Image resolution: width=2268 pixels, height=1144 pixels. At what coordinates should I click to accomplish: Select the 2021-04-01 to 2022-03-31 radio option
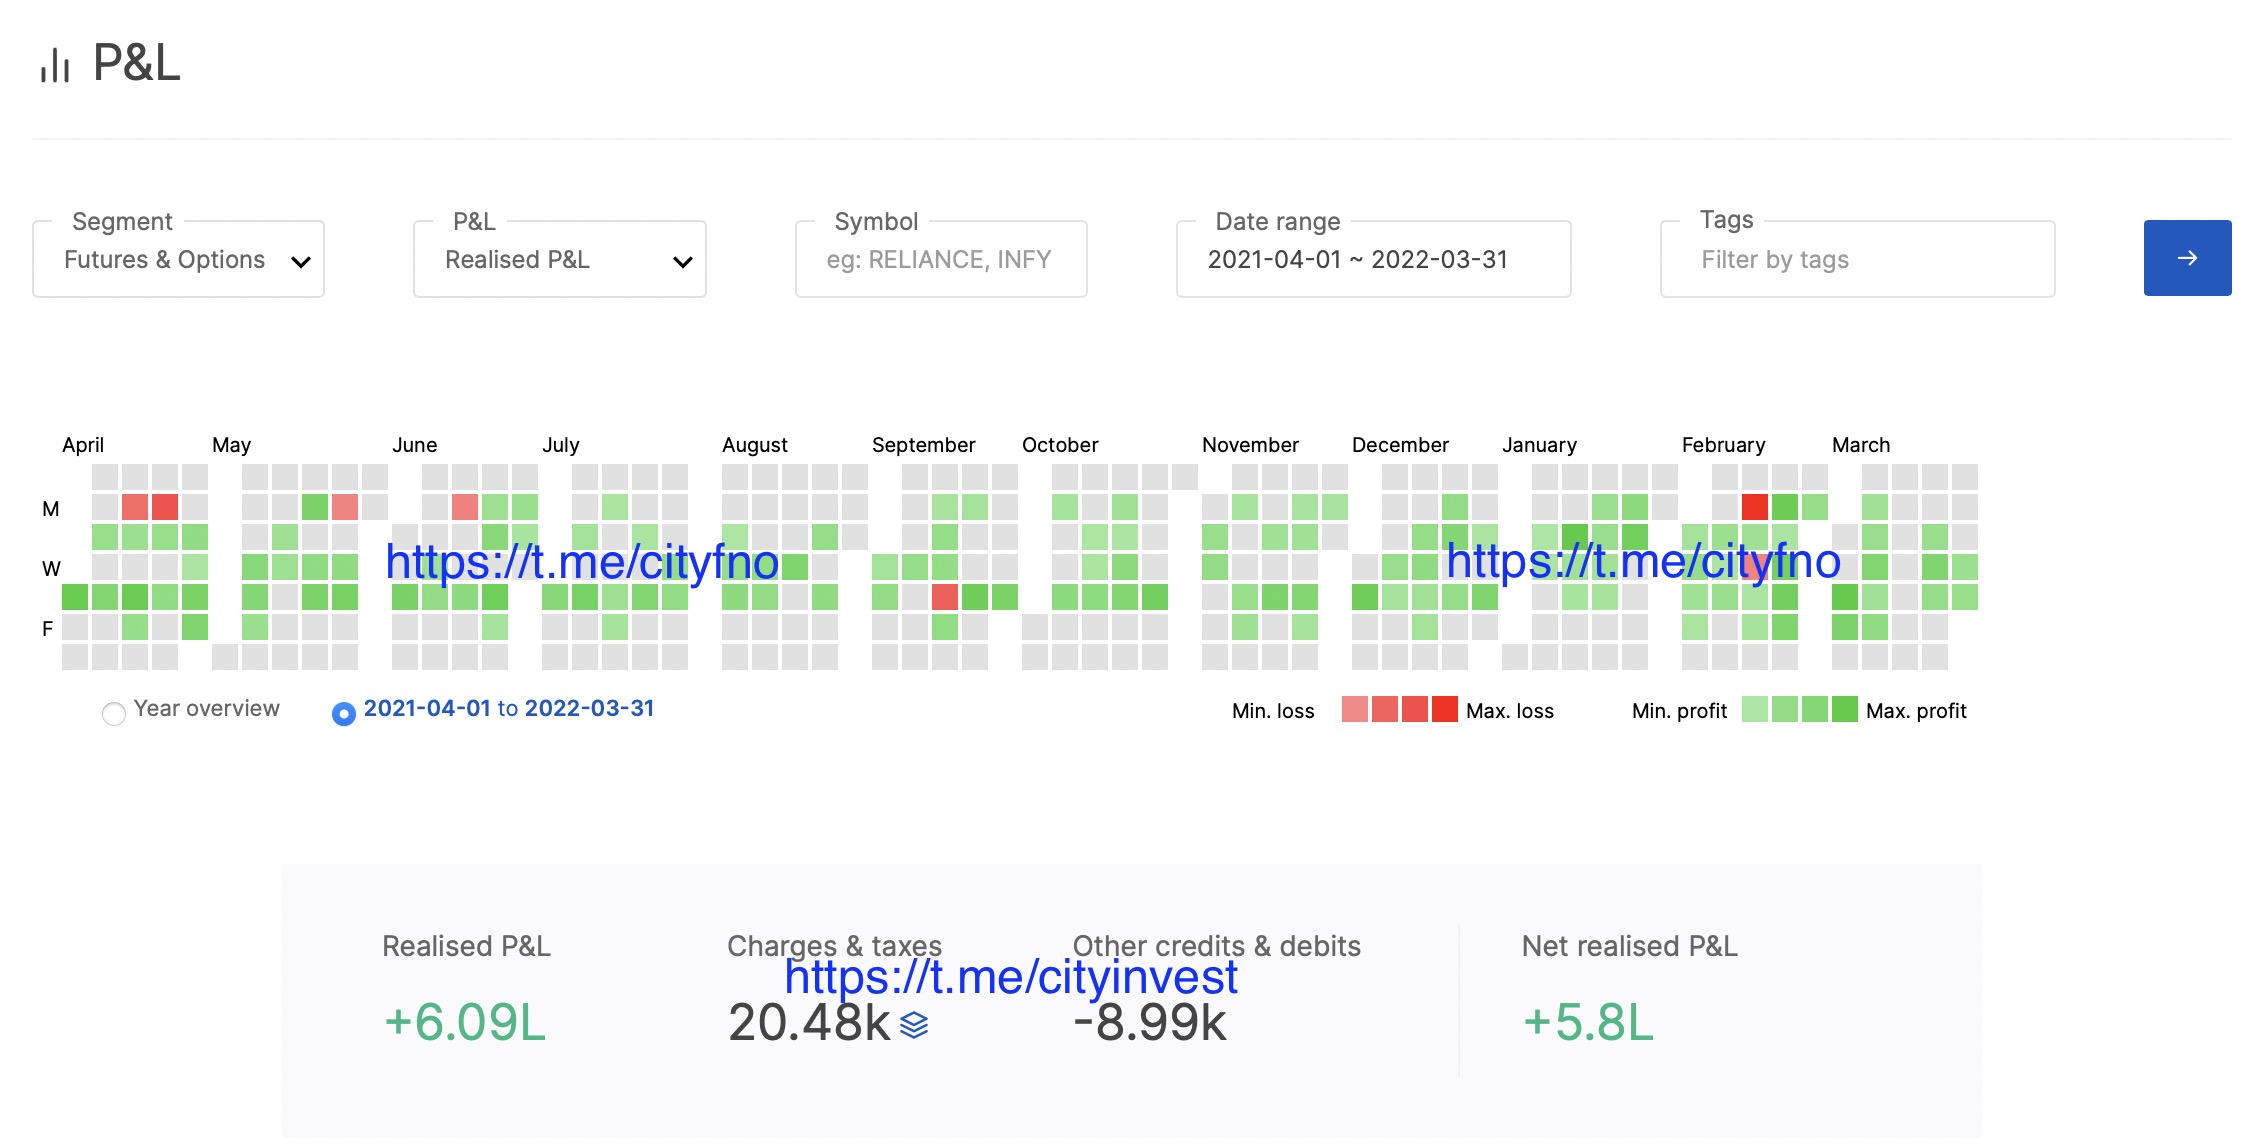pyautogui.click(x=343, y=713)
